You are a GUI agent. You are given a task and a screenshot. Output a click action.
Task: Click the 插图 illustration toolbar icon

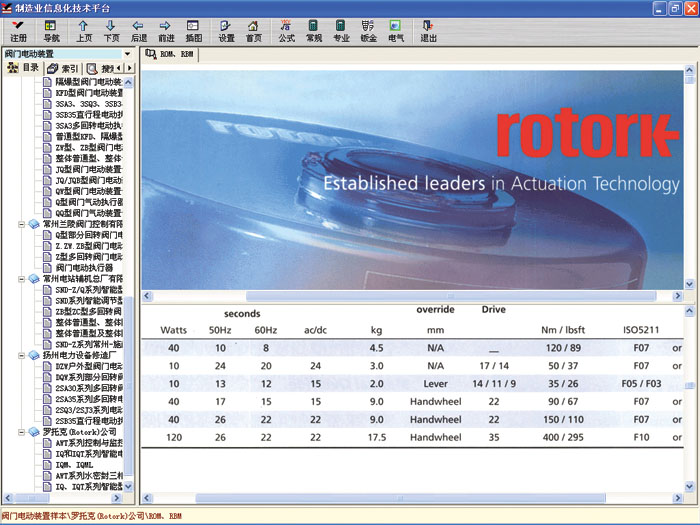[x=193, y=30]
